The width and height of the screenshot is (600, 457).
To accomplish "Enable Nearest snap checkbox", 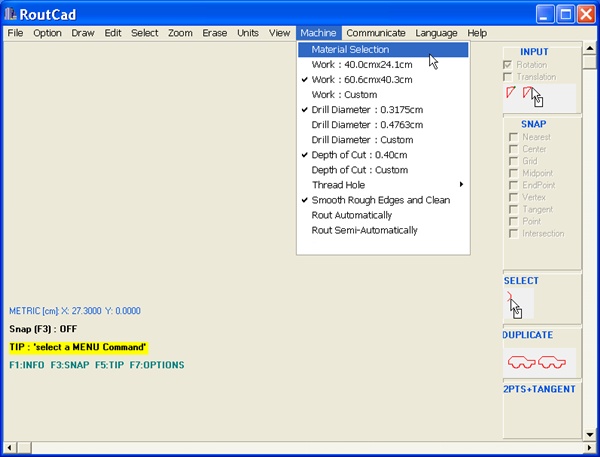I will pyautogui.click(x=514, y=137).
